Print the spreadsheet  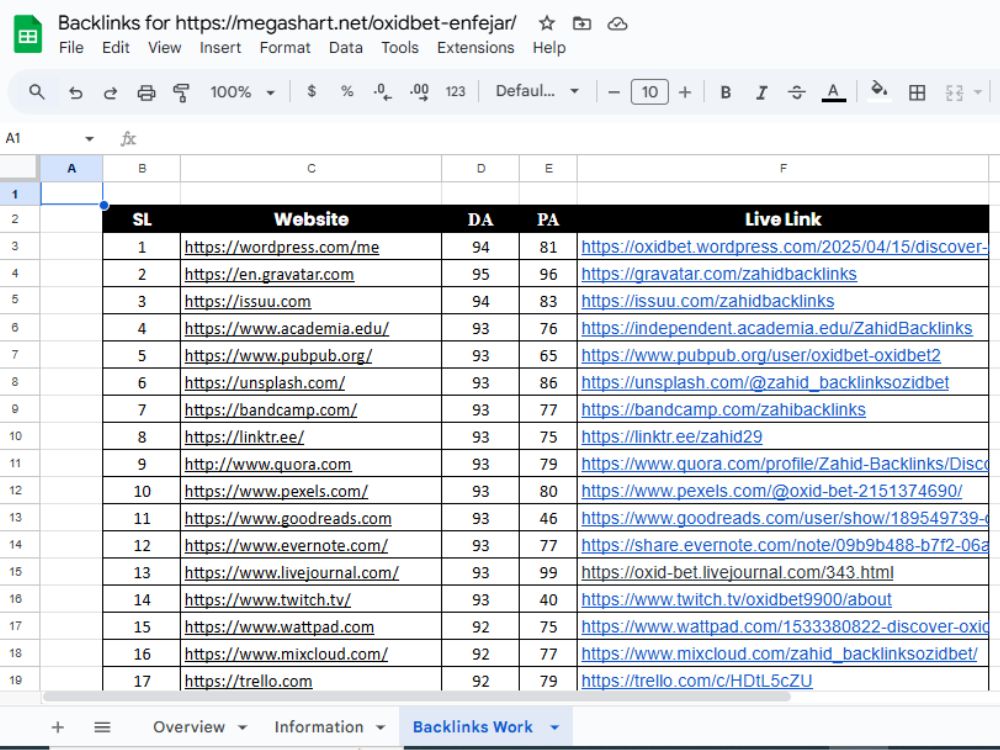click(x=146, y=92)
